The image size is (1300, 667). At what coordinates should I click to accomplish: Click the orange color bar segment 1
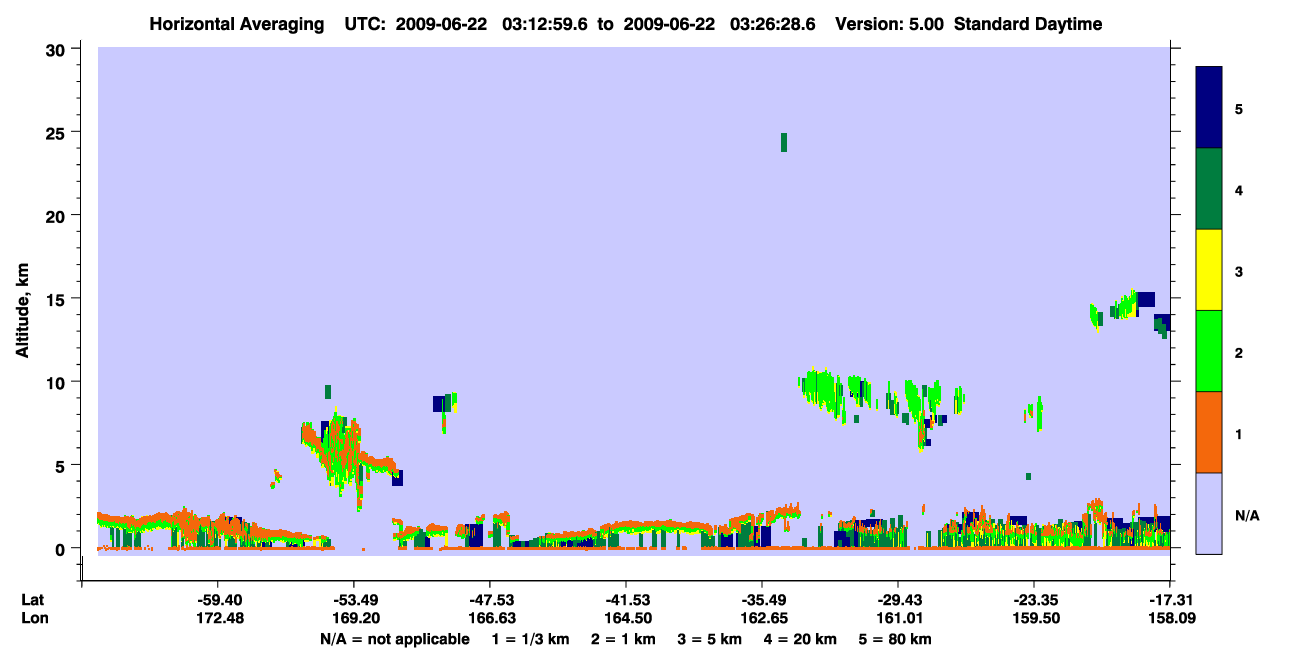click(x=1209, y=432)
